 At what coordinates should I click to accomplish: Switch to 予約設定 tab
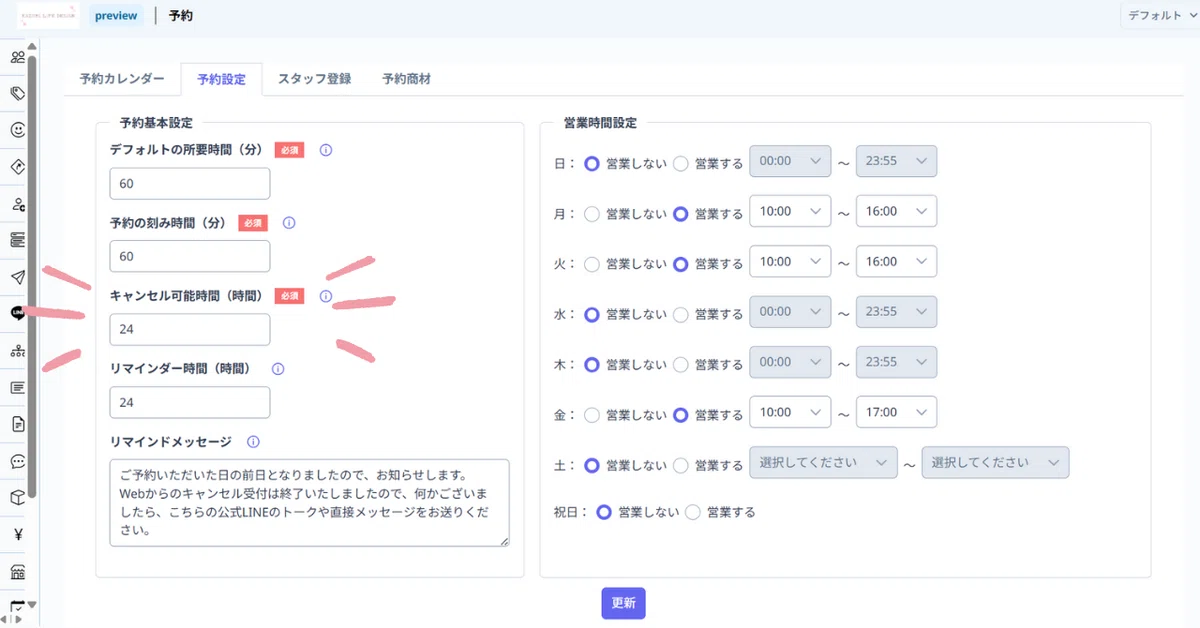[x=221, y=79]
